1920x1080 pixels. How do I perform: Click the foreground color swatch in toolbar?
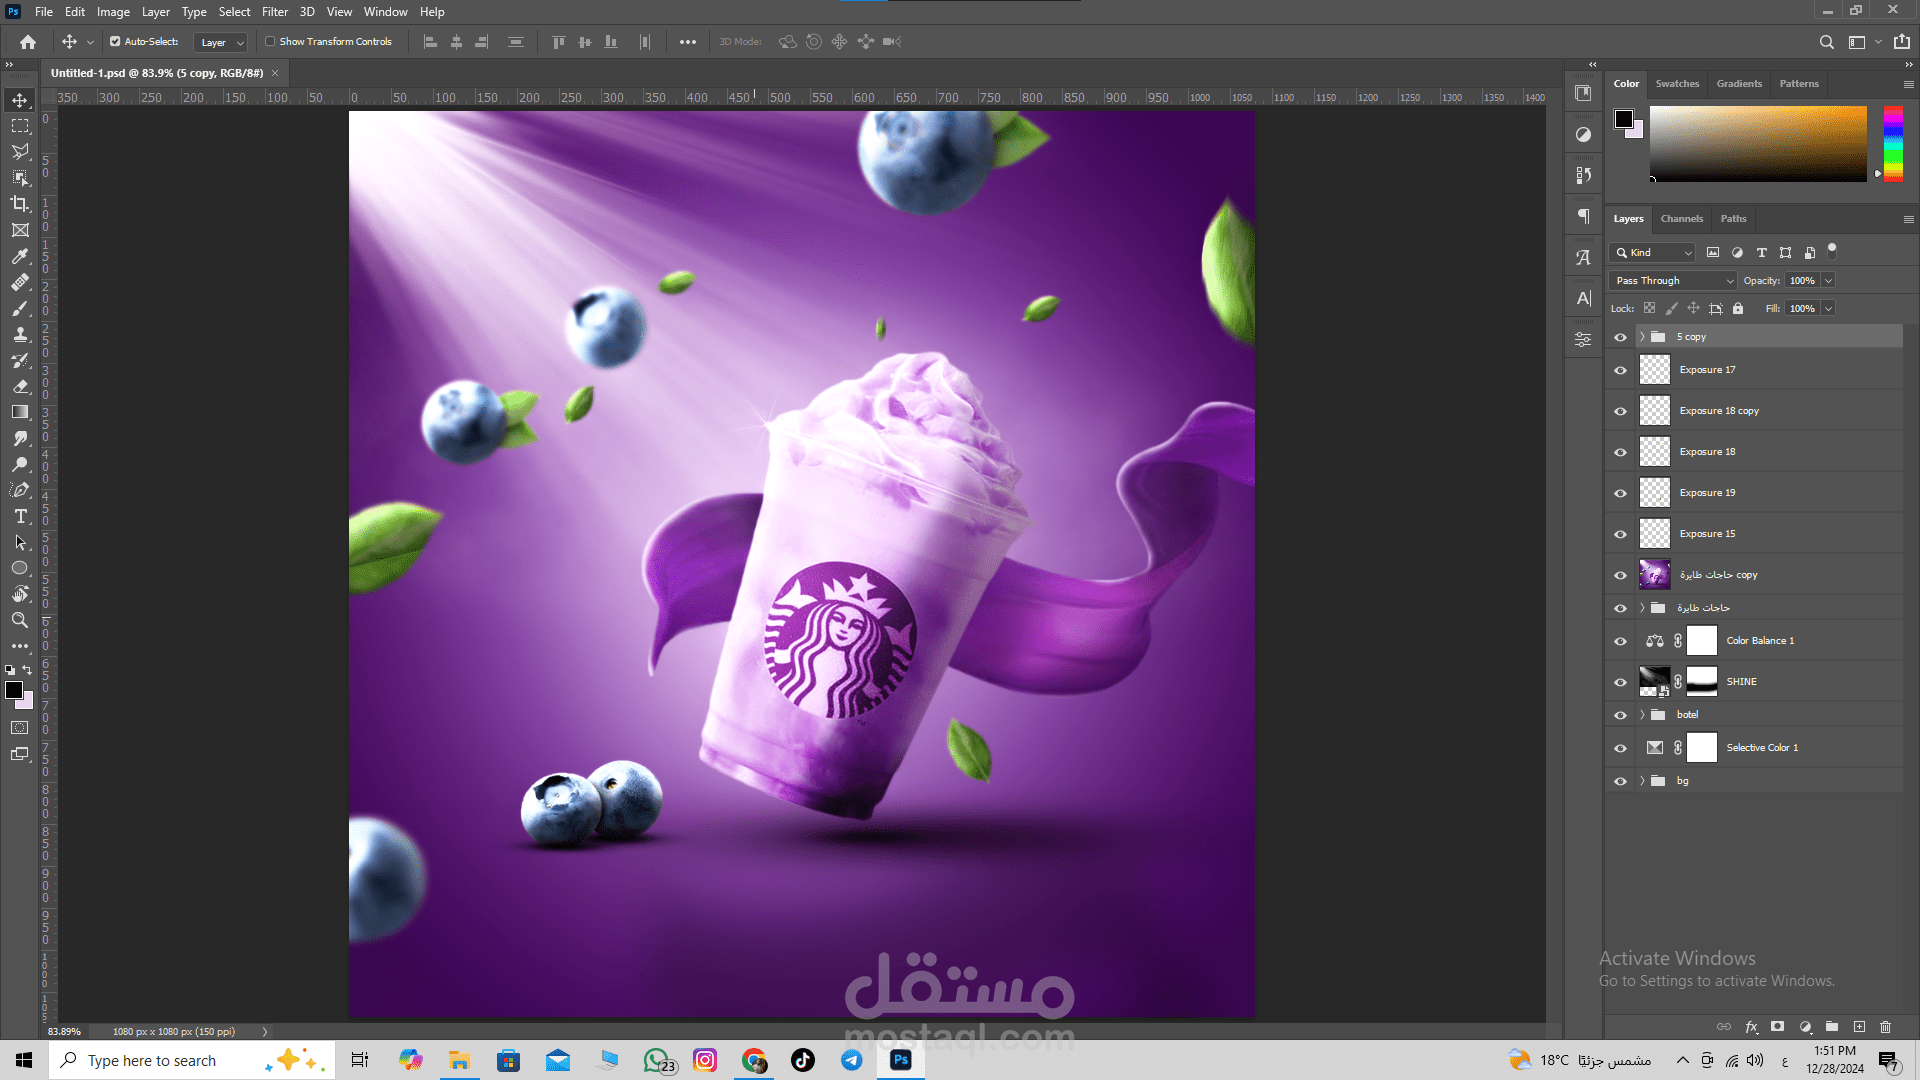[14, 690]
